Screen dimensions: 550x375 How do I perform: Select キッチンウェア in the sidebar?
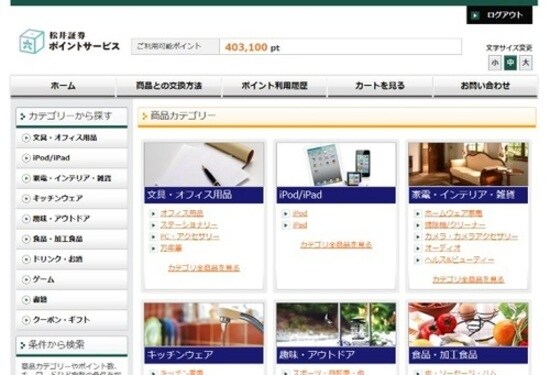[72, 199]
